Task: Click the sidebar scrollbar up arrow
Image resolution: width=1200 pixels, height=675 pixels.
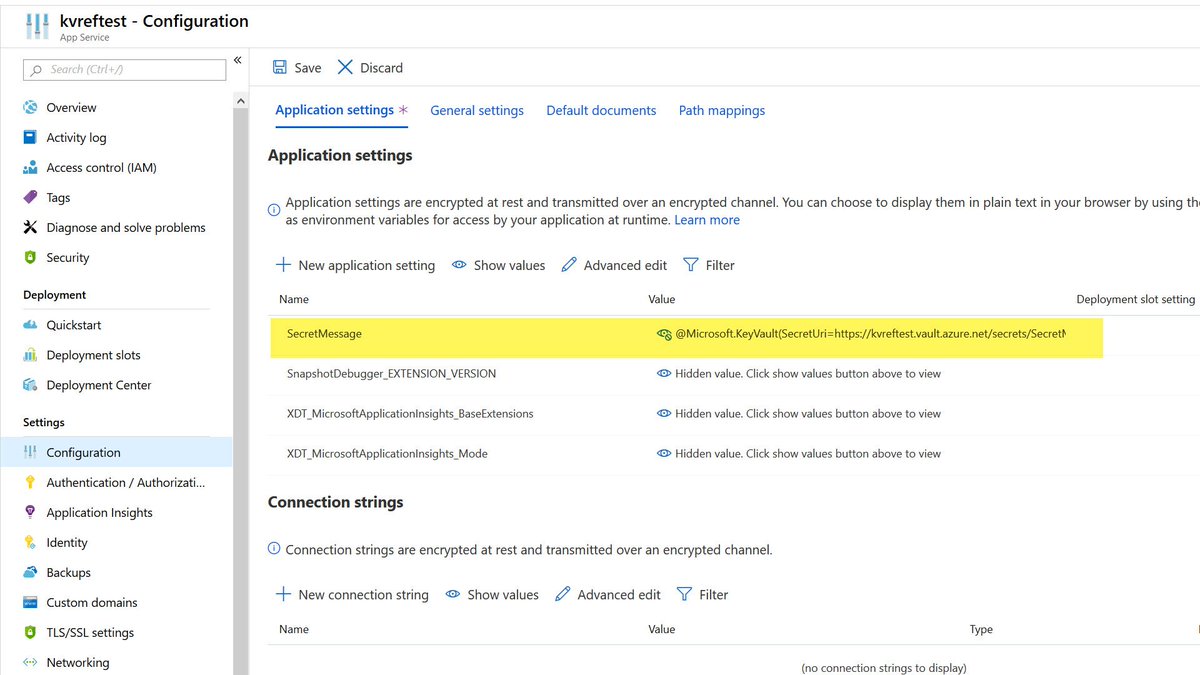Action: [240, 101]
